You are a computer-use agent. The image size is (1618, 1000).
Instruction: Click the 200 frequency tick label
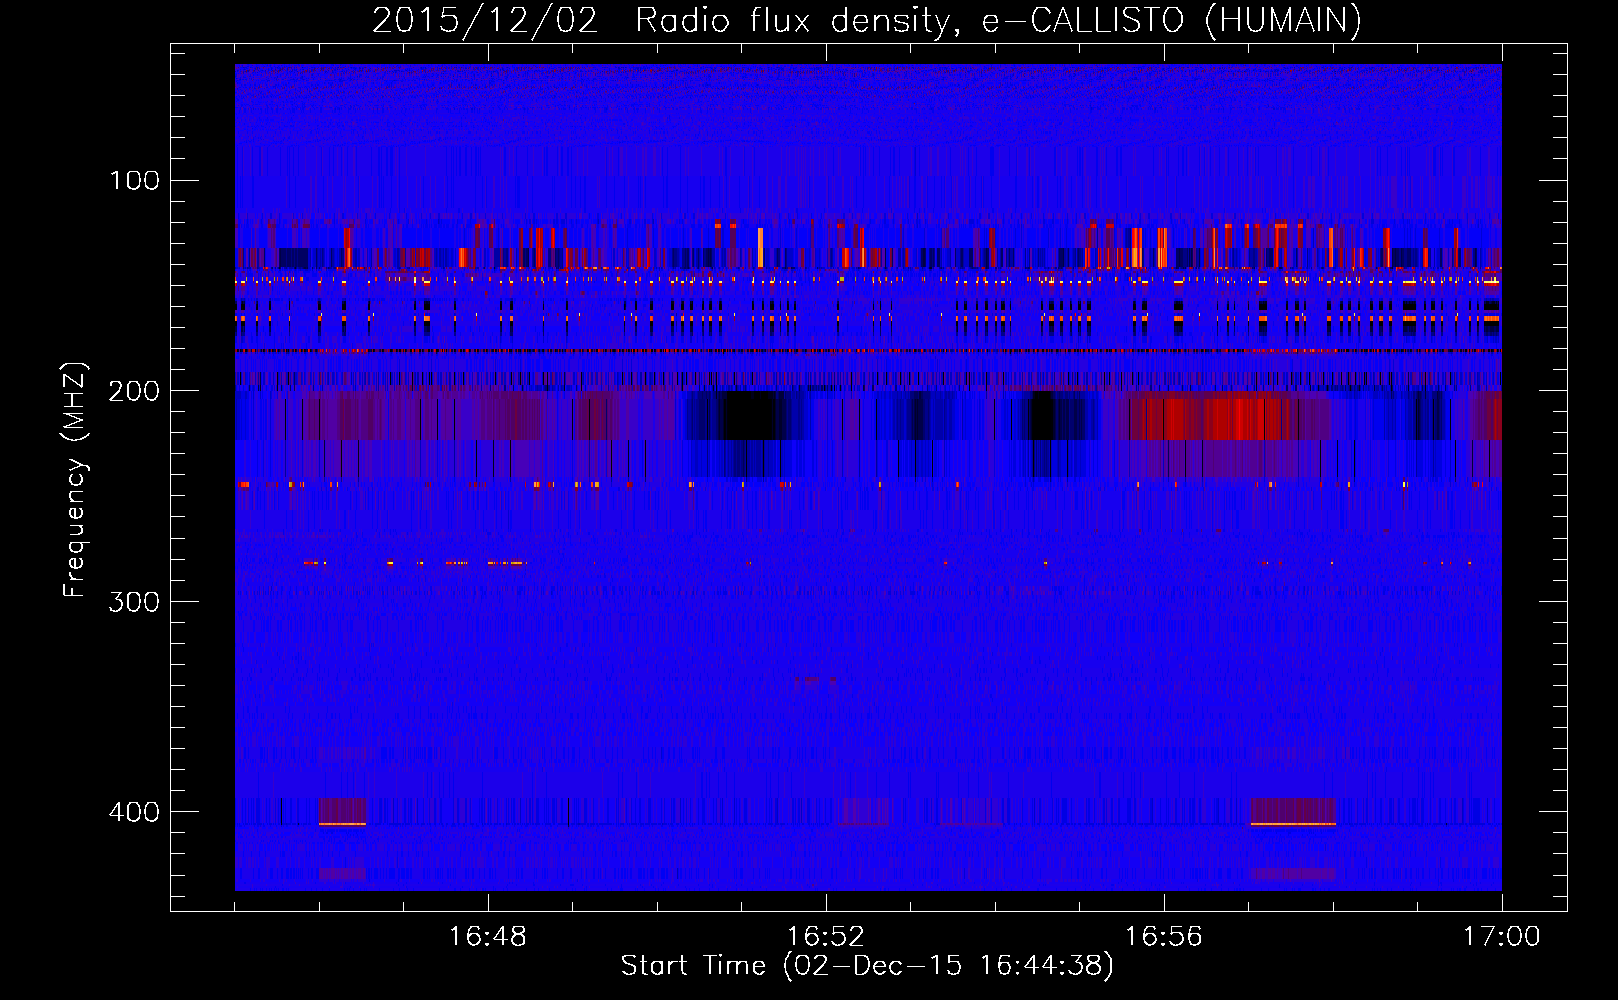135,391
